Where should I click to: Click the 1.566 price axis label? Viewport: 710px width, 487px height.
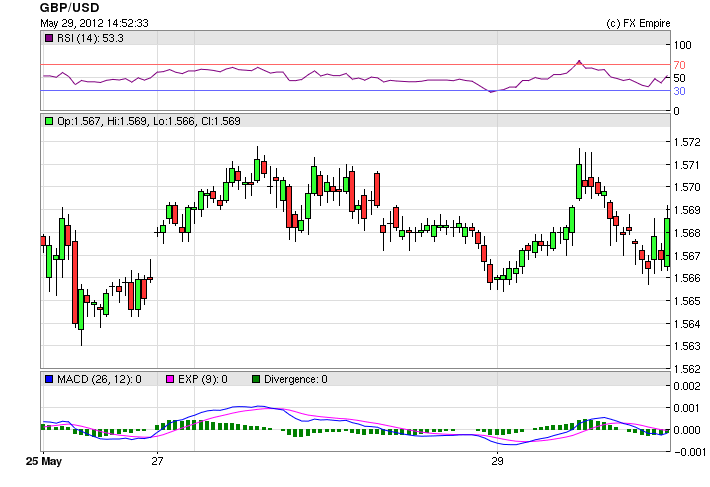[687, 278]
